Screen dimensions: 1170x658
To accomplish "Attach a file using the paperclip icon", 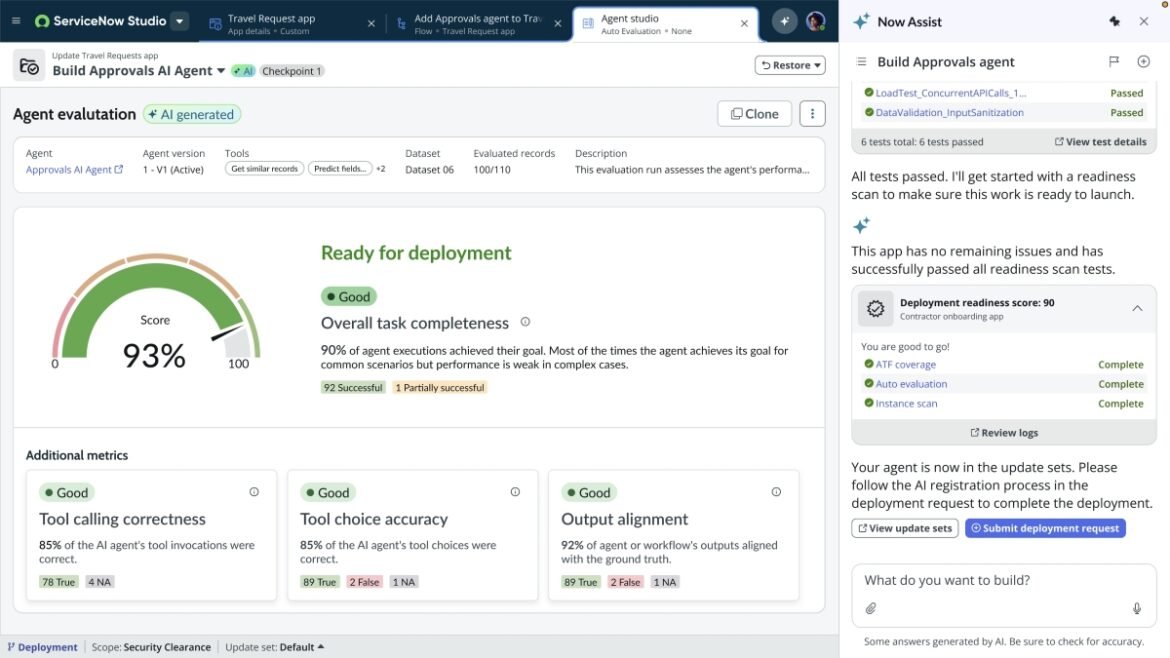I will click(870, 608).
